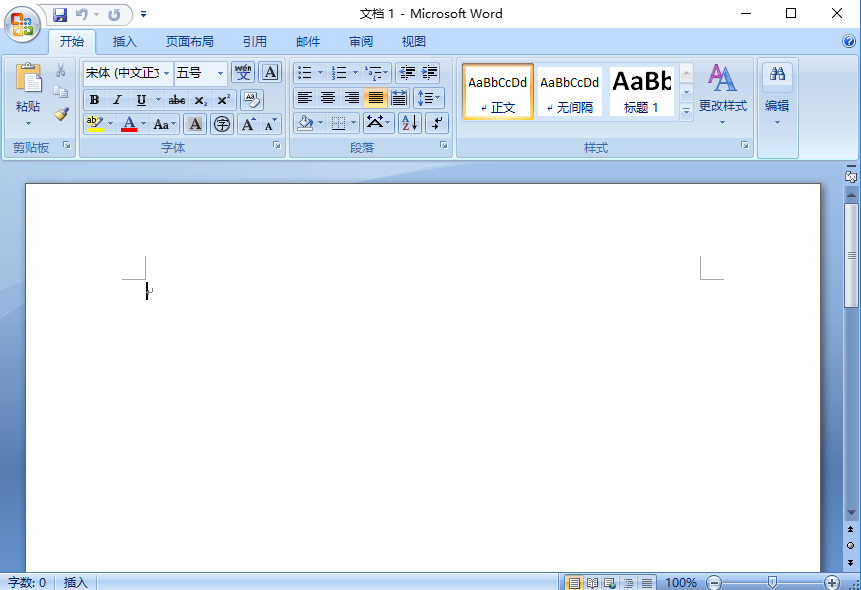Open the font size dropdown 五号
861x590 pixels.
[x=220, y=73]
